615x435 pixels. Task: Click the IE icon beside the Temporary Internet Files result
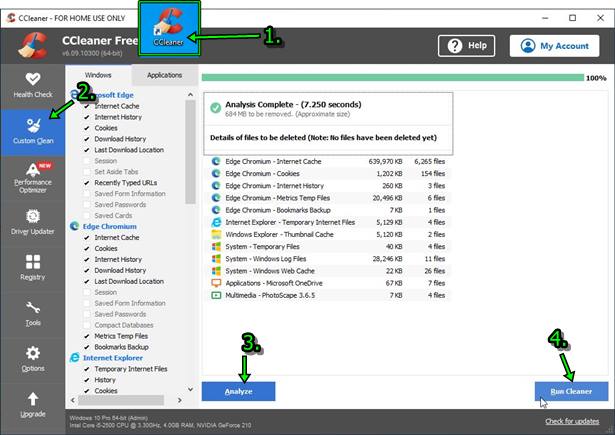(x=216, y=222)
